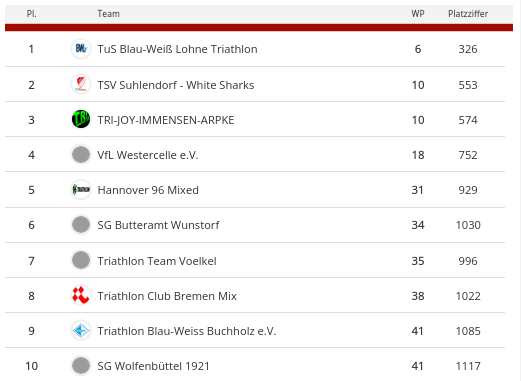
Task: Click the SG Wolfenbüttel 1921 placeholder logo
Action: pyautogui.click(x=81, y=365)
